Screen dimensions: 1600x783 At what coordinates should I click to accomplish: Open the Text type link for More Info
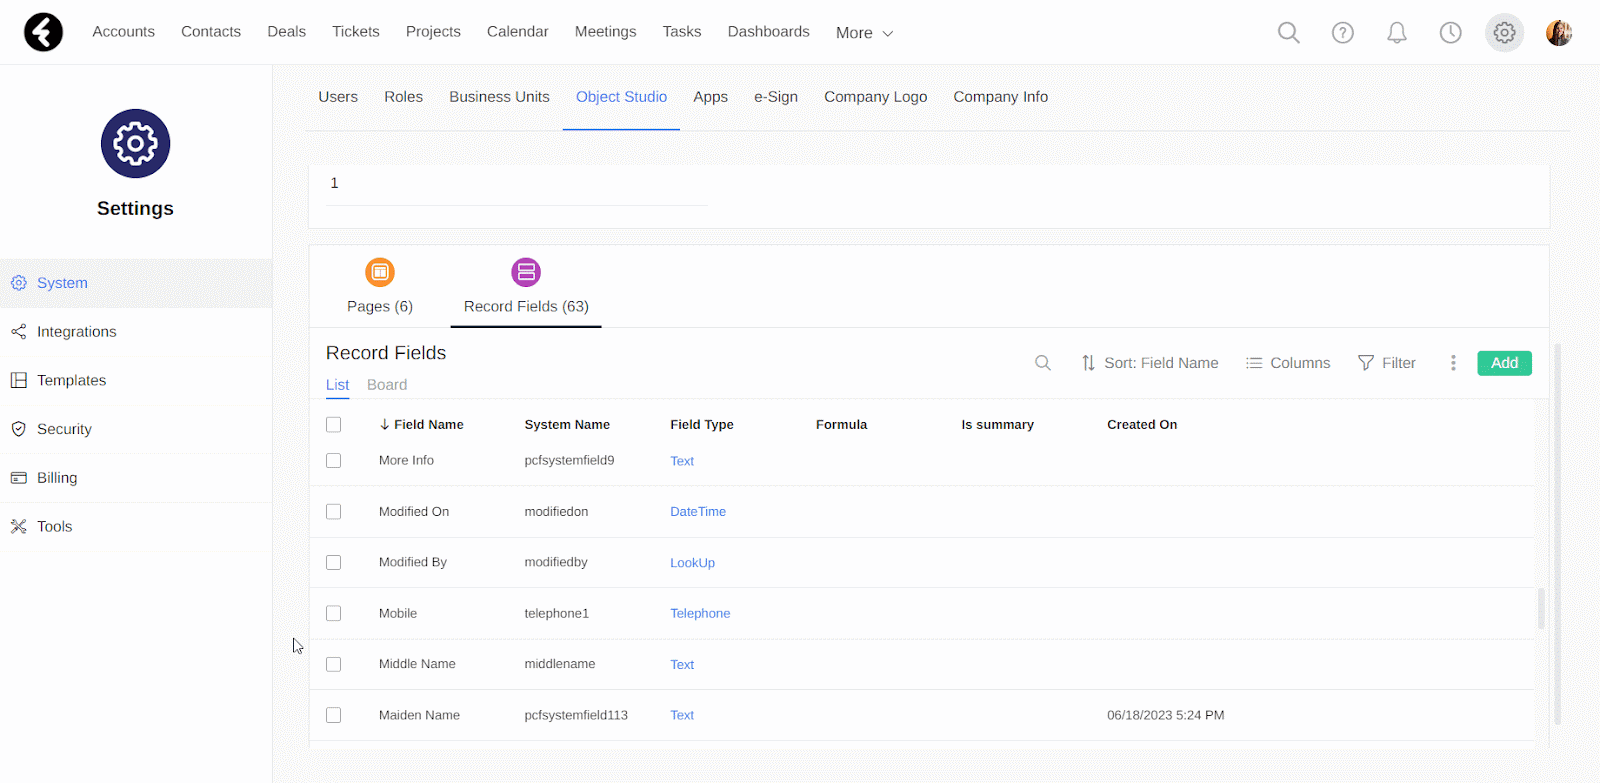click(682, 461)
